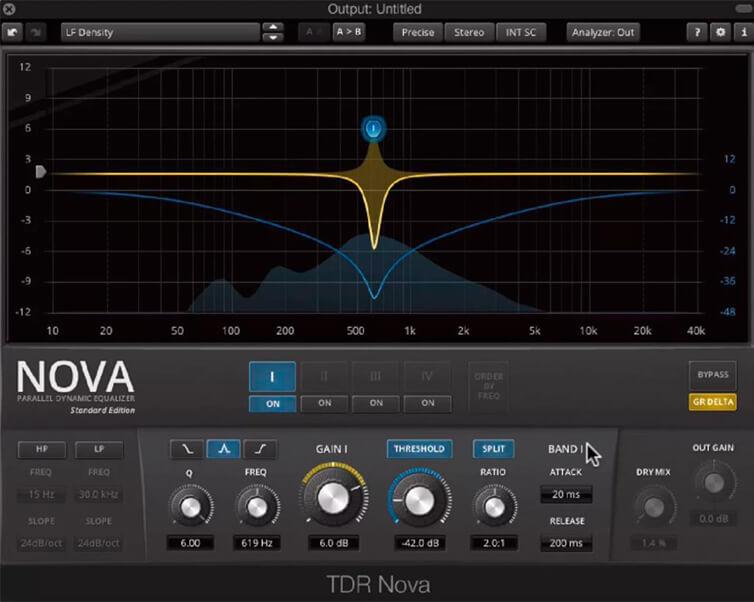Open the LP slope 24dB/oct selector
Screen dimensions: 754x602
pyautogui.click(x=99, y=543)
